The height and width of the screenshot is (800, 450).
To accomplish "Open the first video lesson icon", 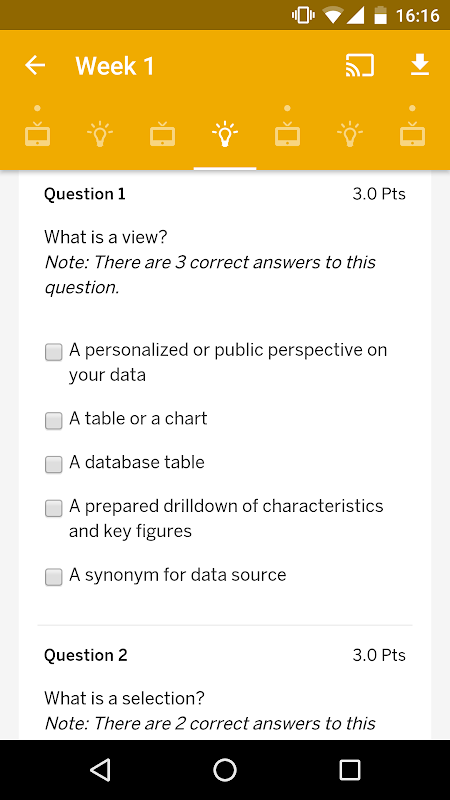I will coord(38,134).
